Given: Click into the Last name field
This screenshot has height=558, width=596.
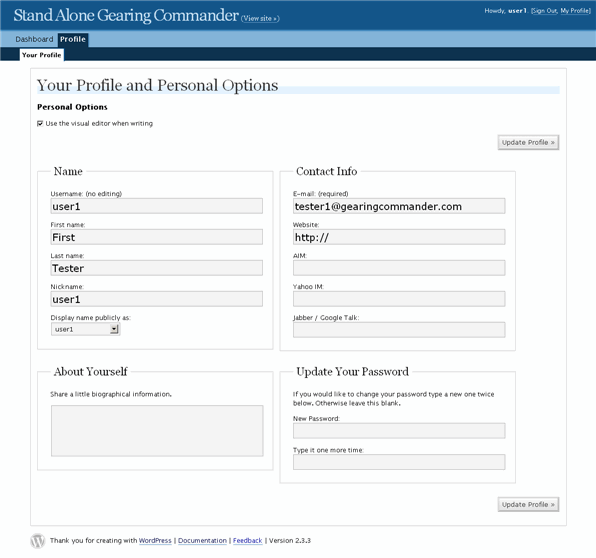Looking at the screenshot, I should [157, 268].
